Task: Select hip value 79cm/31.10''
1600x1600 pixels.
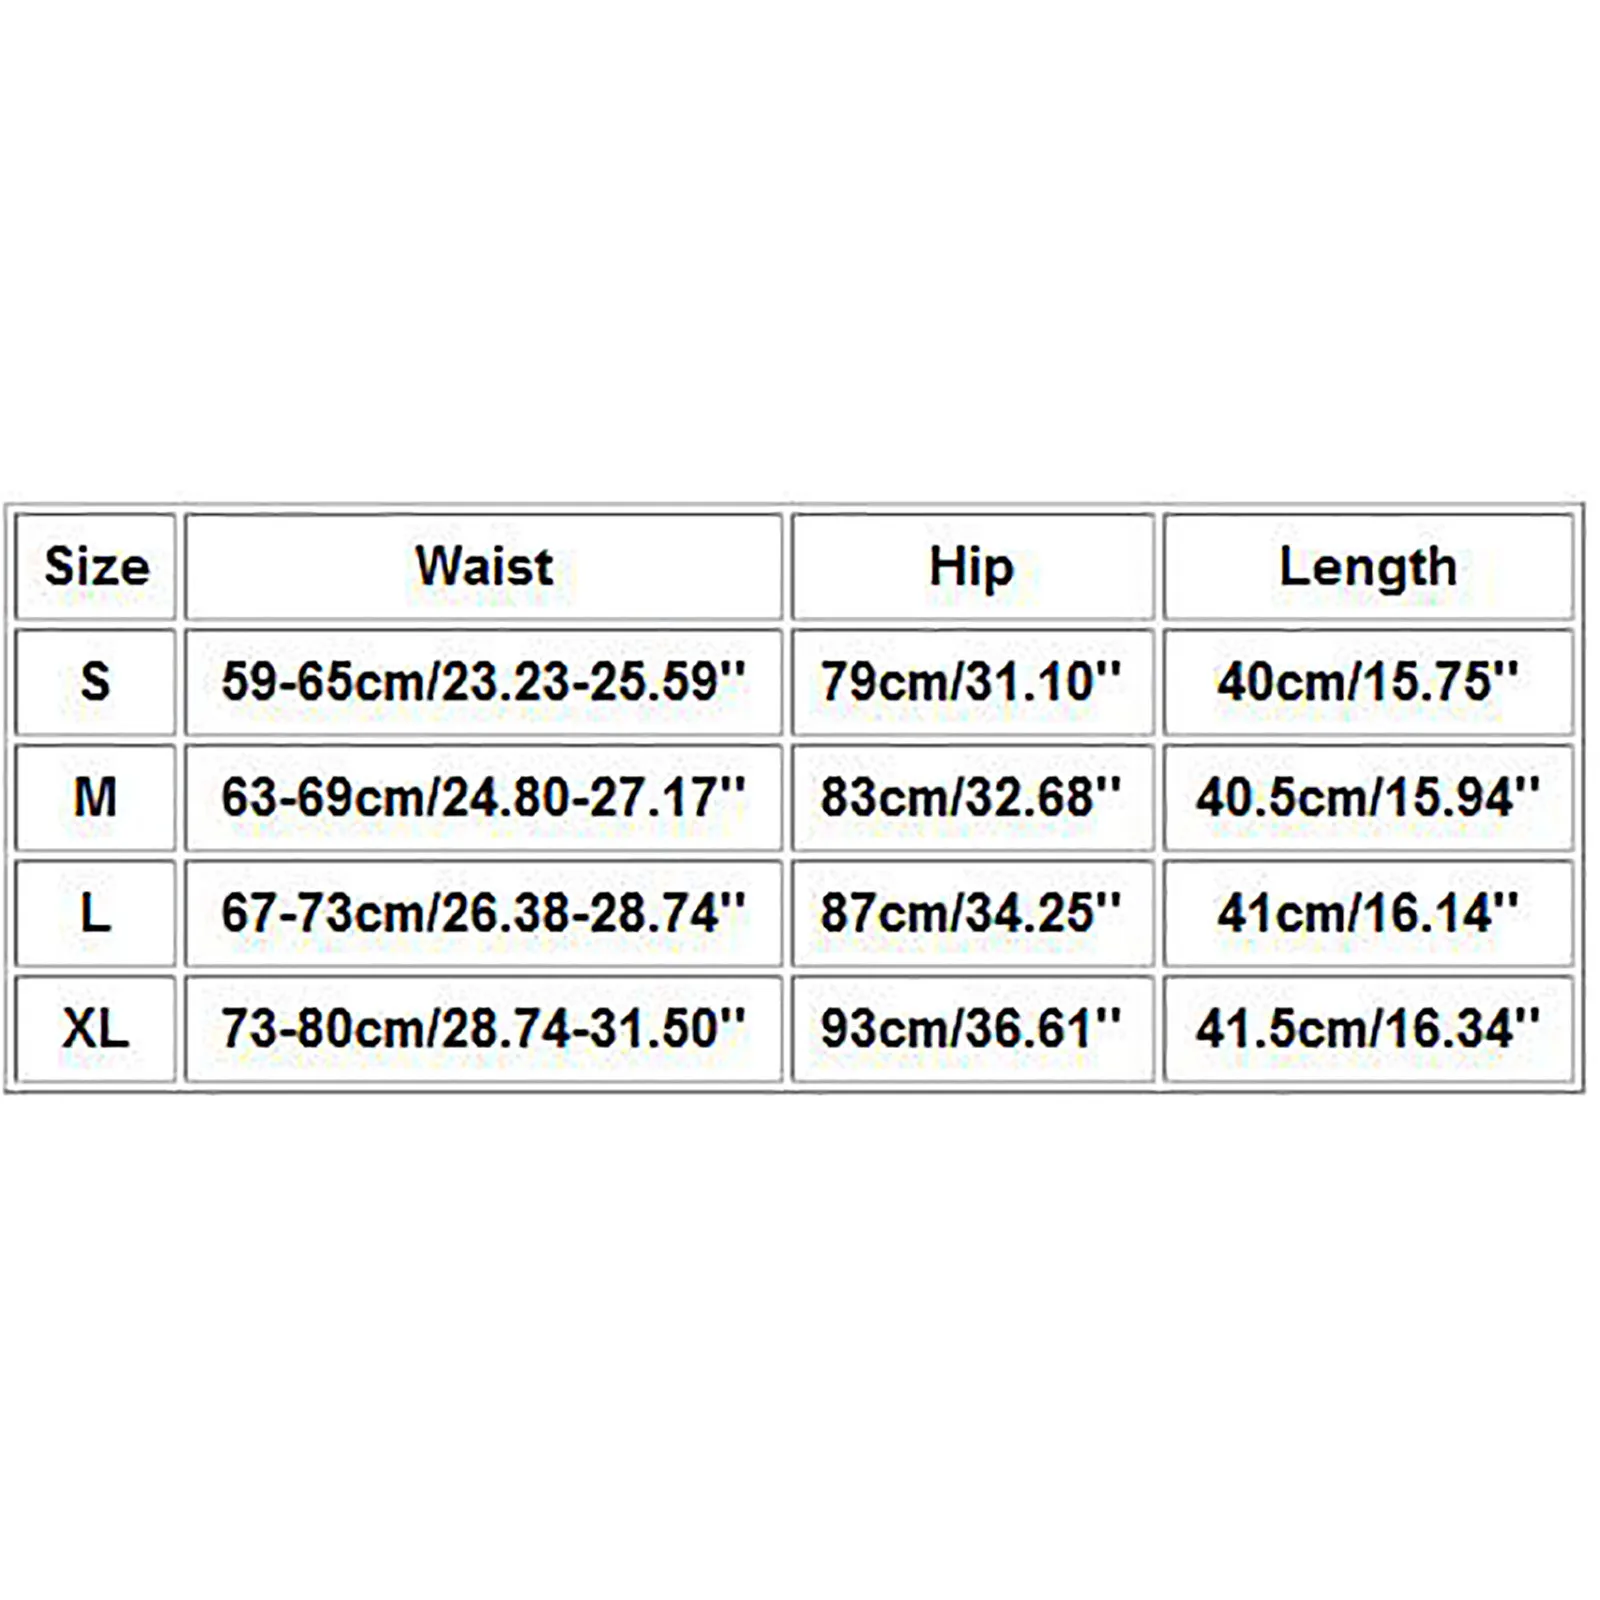Action: 972,682
